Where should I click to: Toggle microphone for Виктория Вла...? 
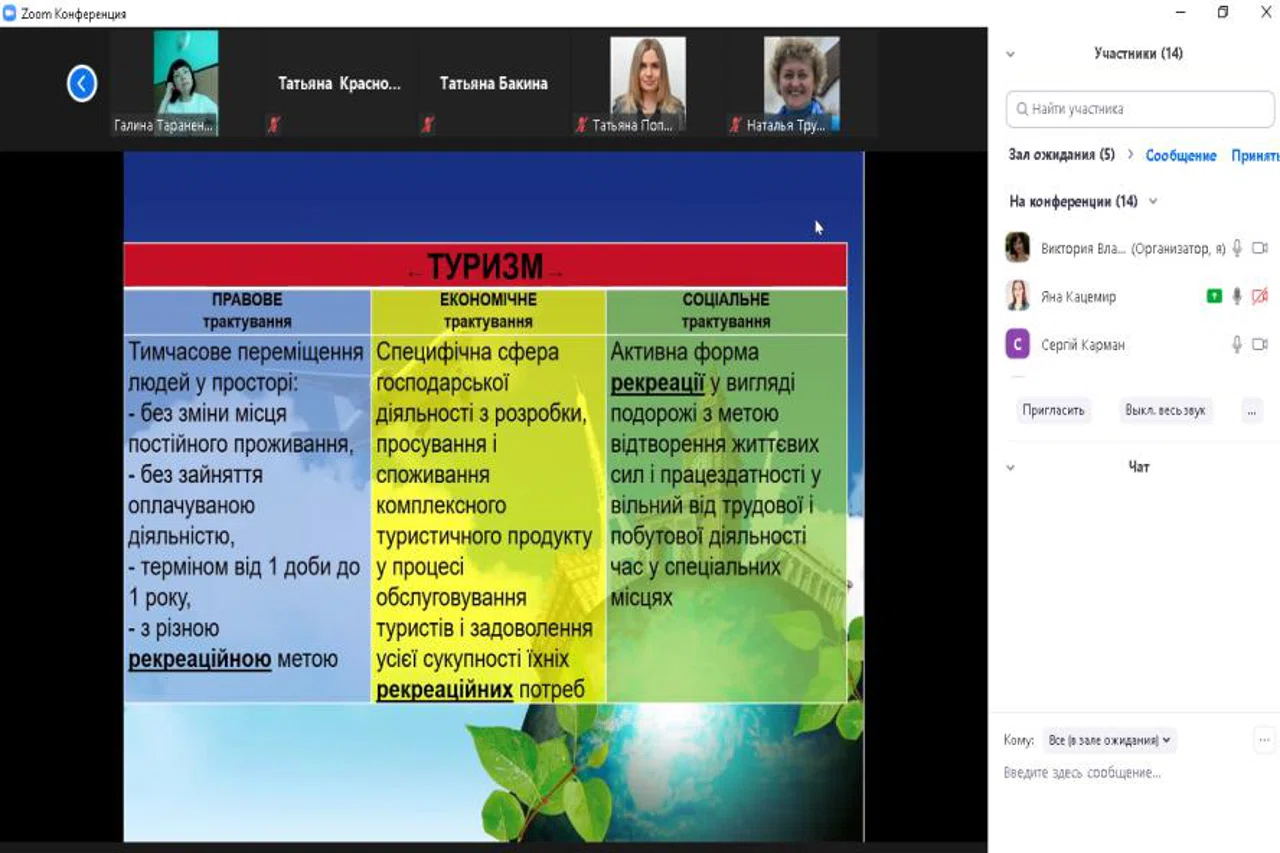coord(1237,248)
